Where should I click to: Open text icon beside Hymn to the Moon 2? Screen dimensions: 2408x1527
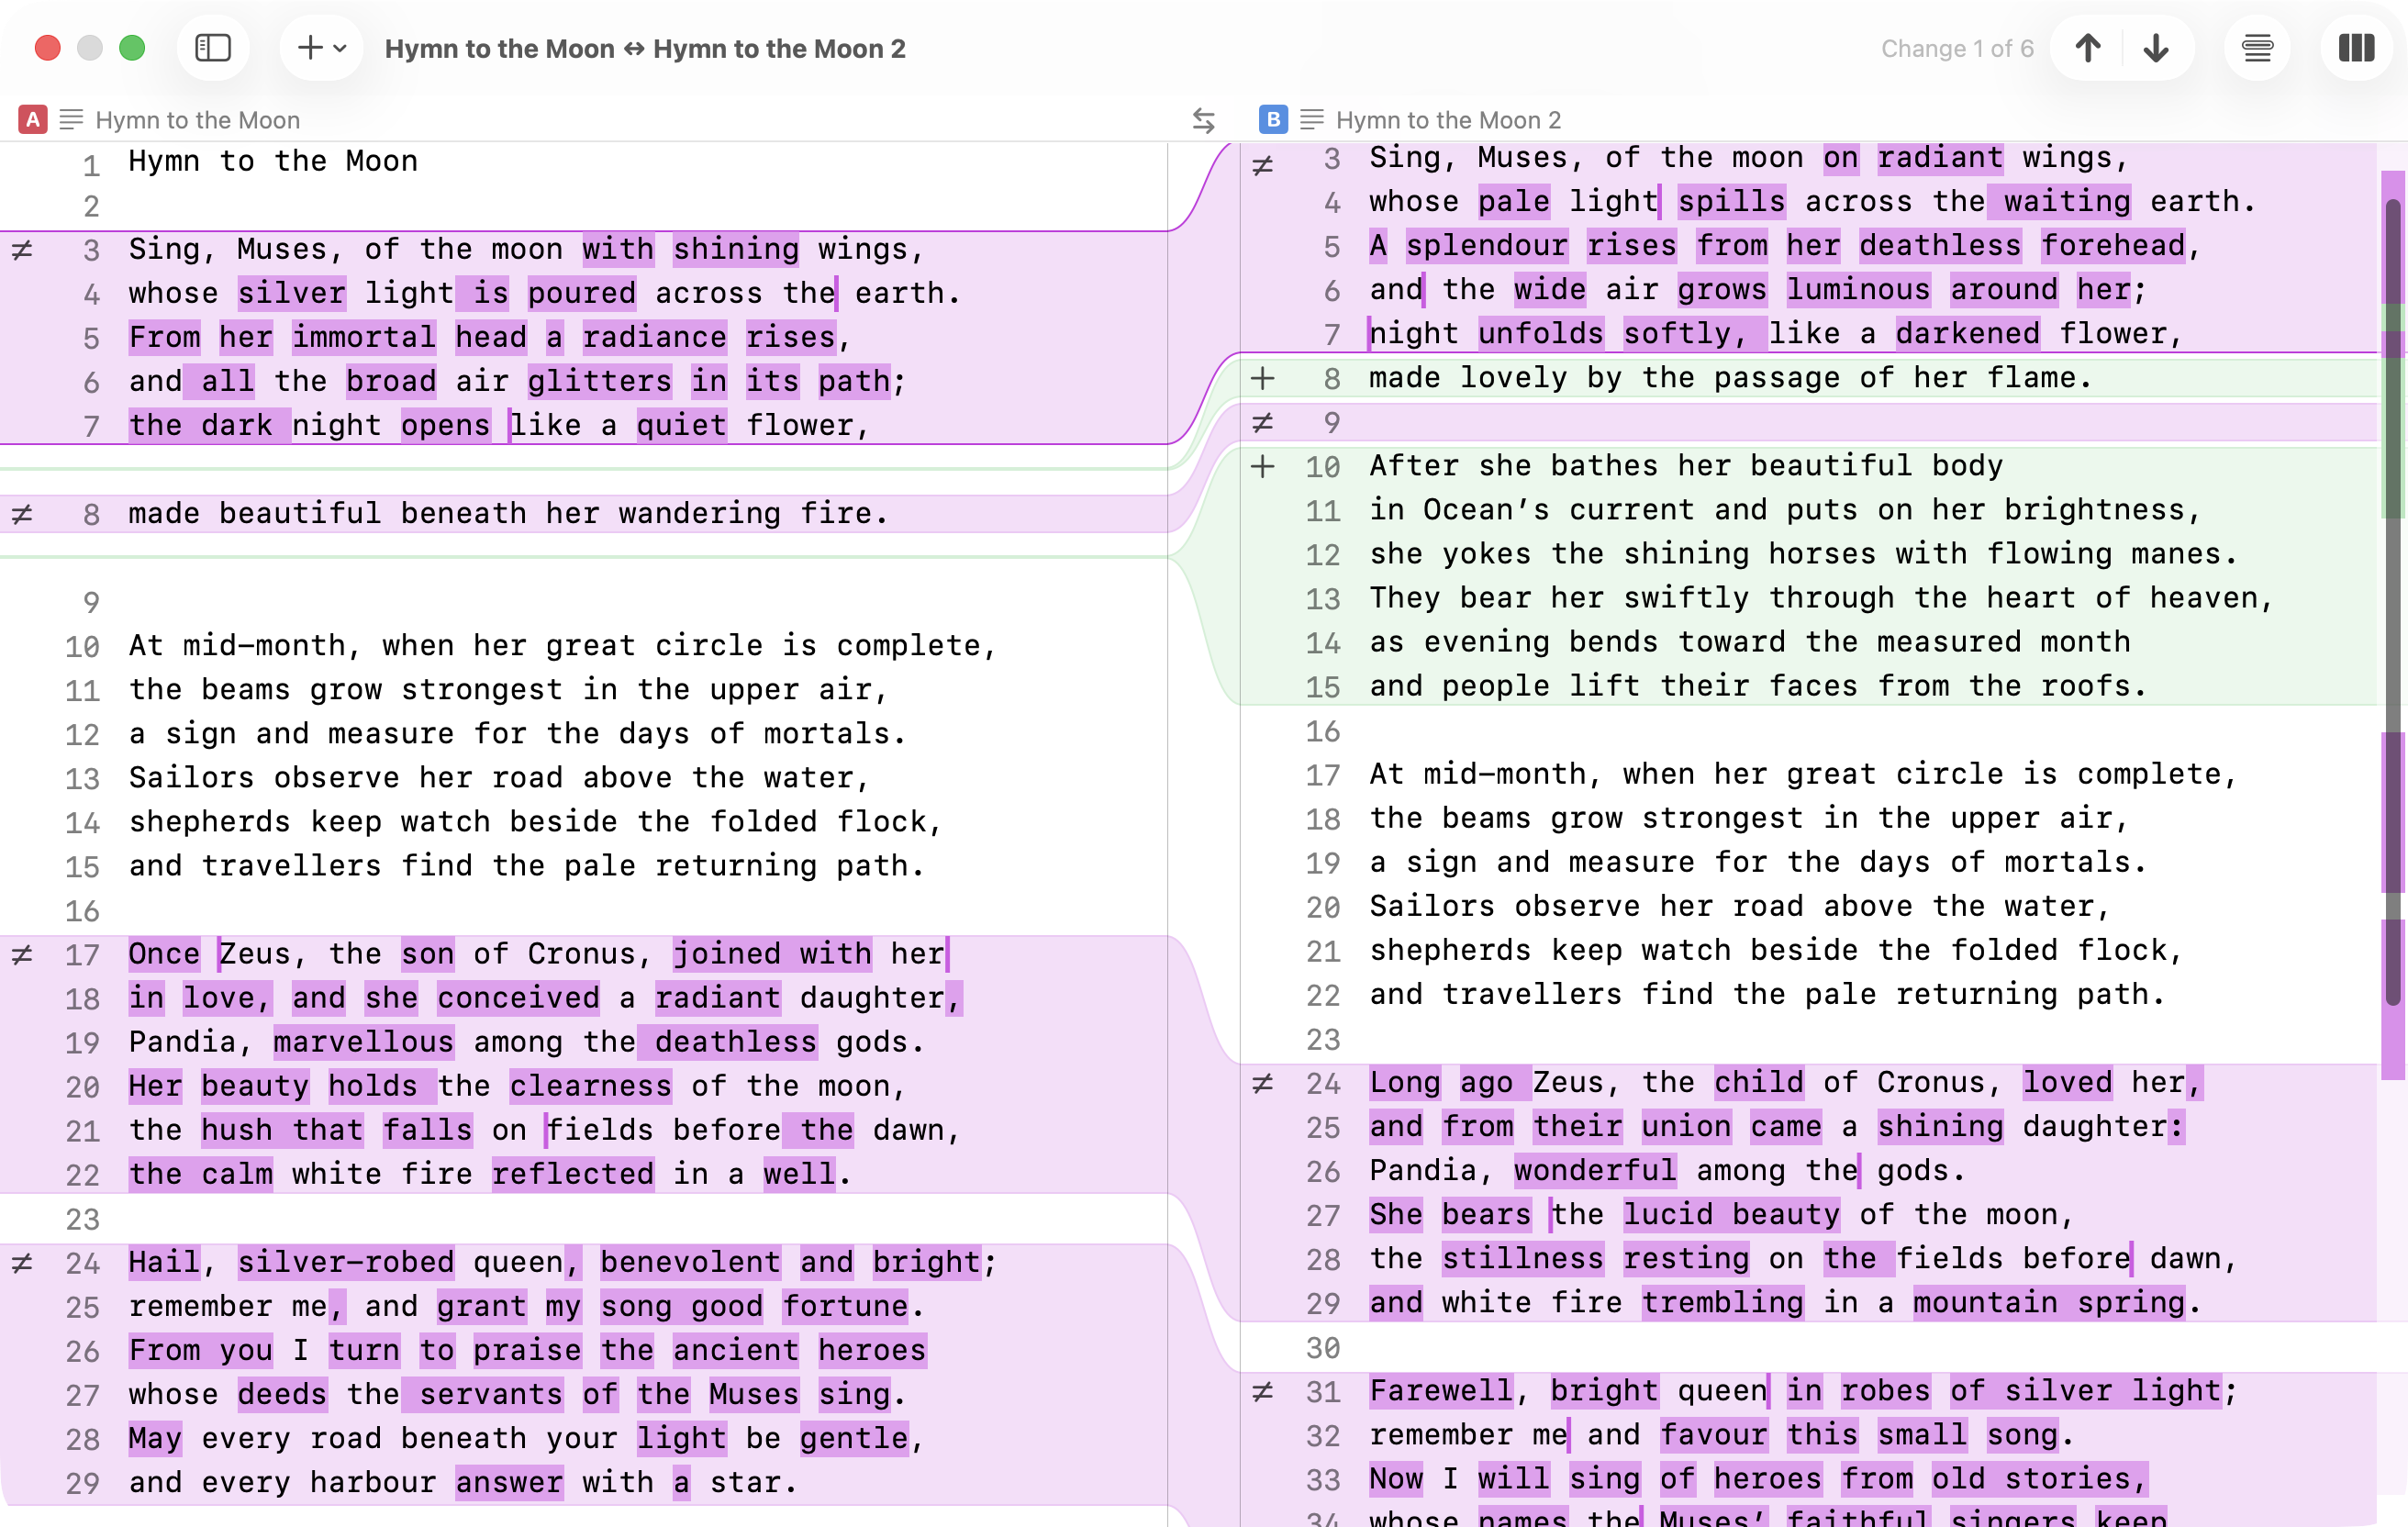1312,120
